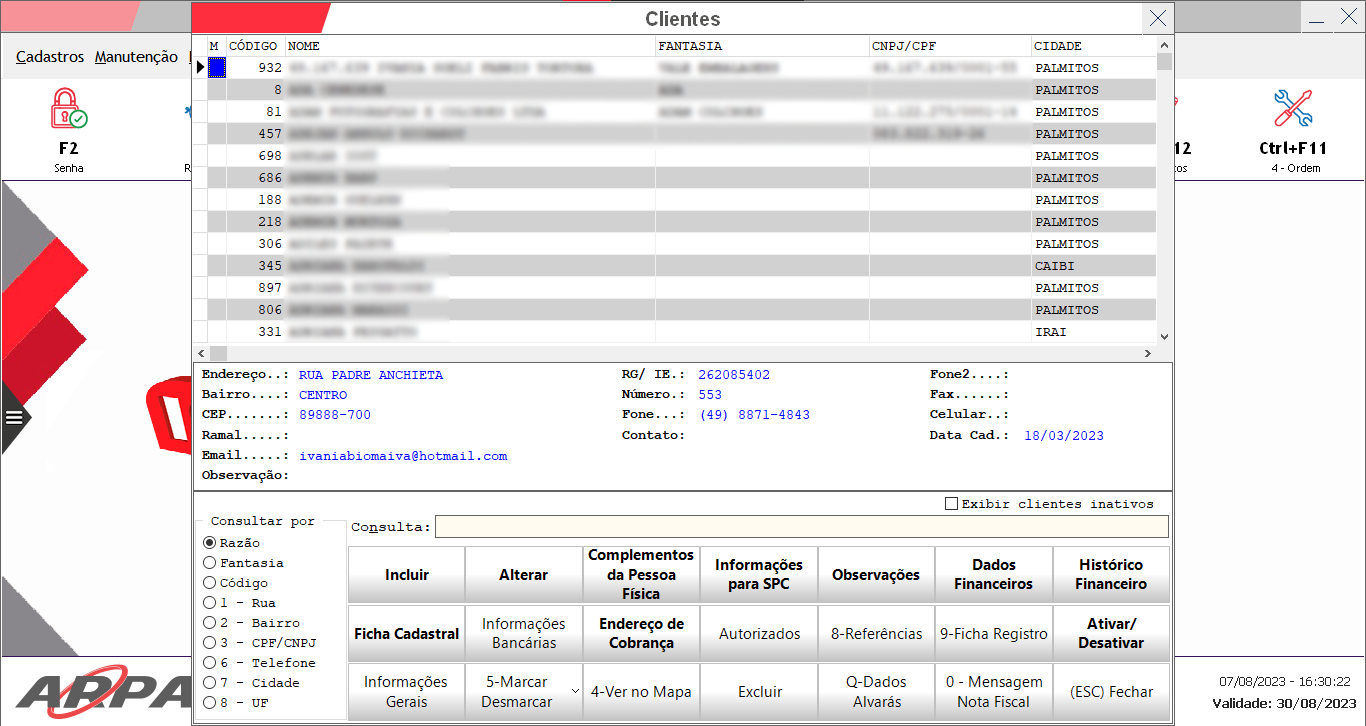1366x726 pixels.
Task: Open the Cadastros menu
Action: [x=50, y=57]
